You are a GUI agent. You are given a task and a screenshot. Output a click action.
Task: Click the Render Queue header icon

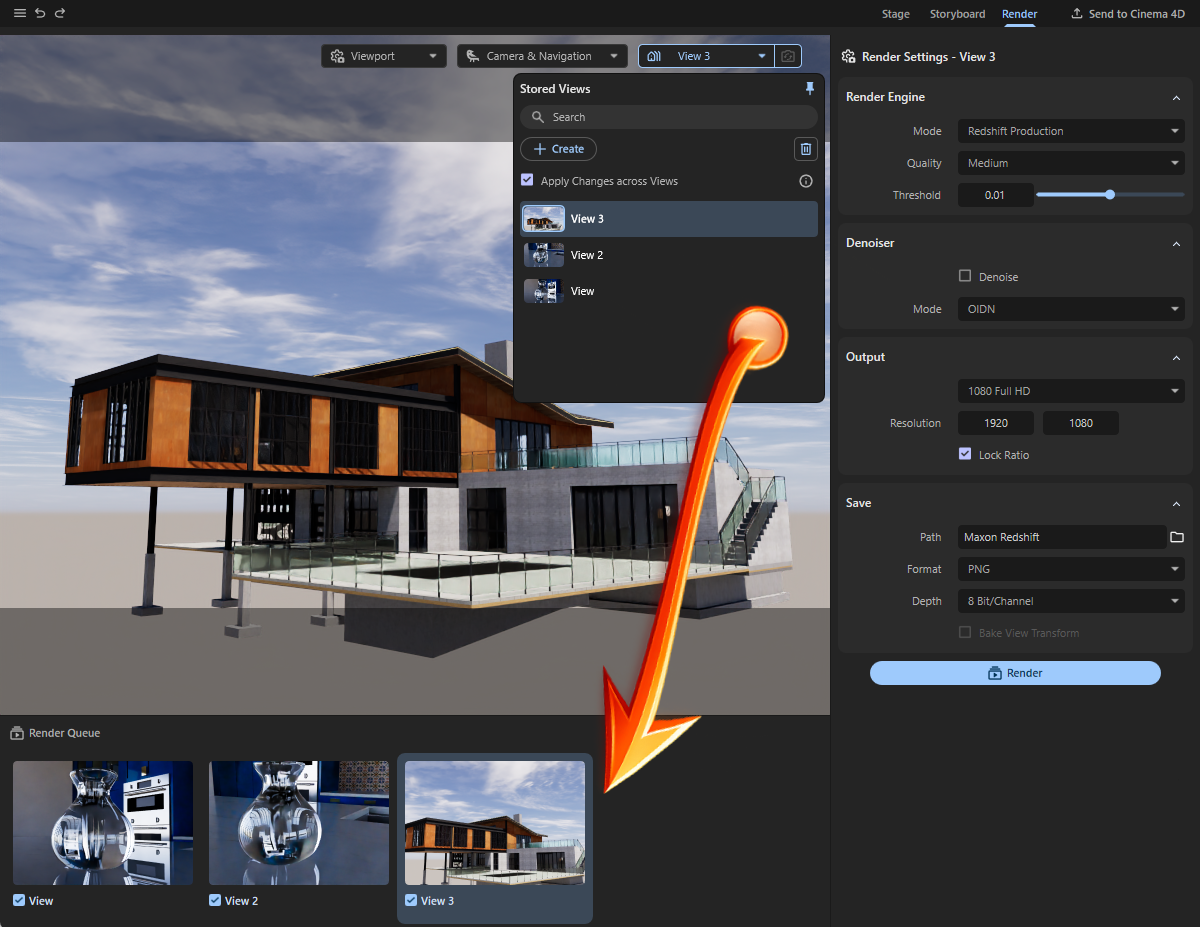(17, 733)
